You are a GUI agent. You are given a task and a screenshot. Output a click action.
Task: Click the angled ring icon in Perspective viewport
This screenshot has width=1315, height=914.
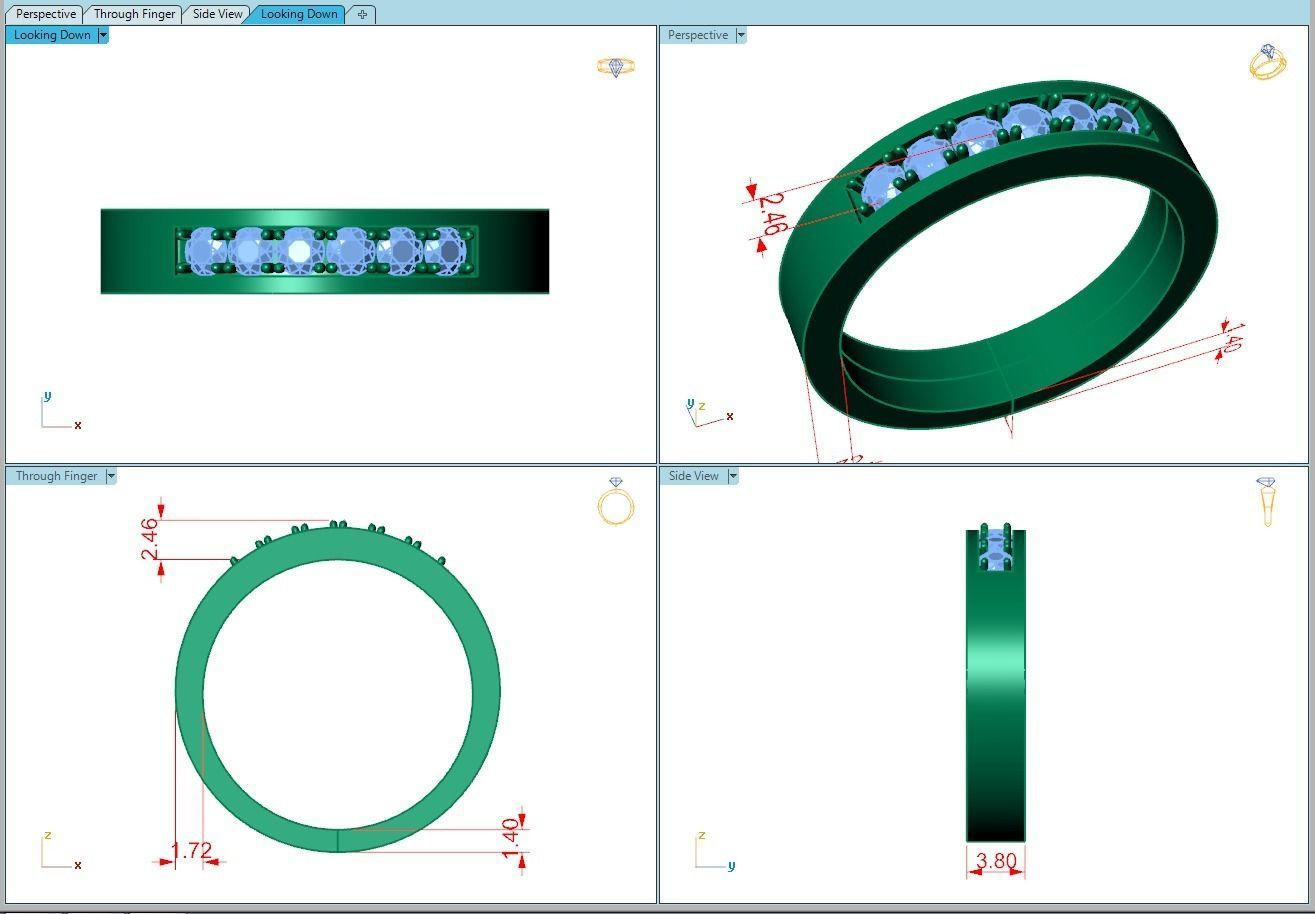pos(1267,62)
